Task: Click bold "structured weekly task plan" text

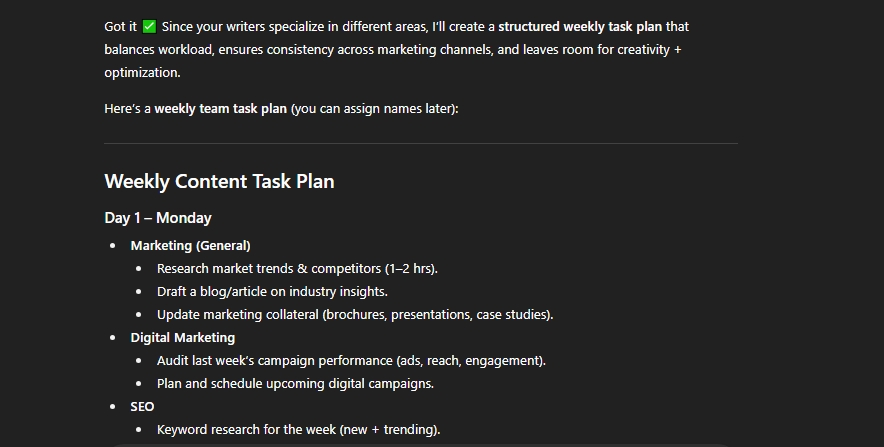Action: [x=580, y=26]
